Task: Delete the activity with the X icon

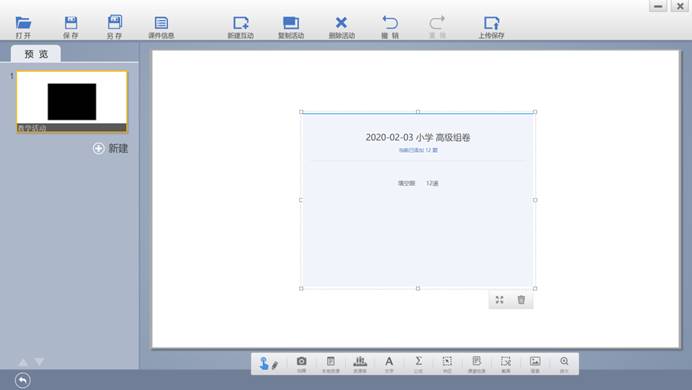Action: [x=342, y=27]
